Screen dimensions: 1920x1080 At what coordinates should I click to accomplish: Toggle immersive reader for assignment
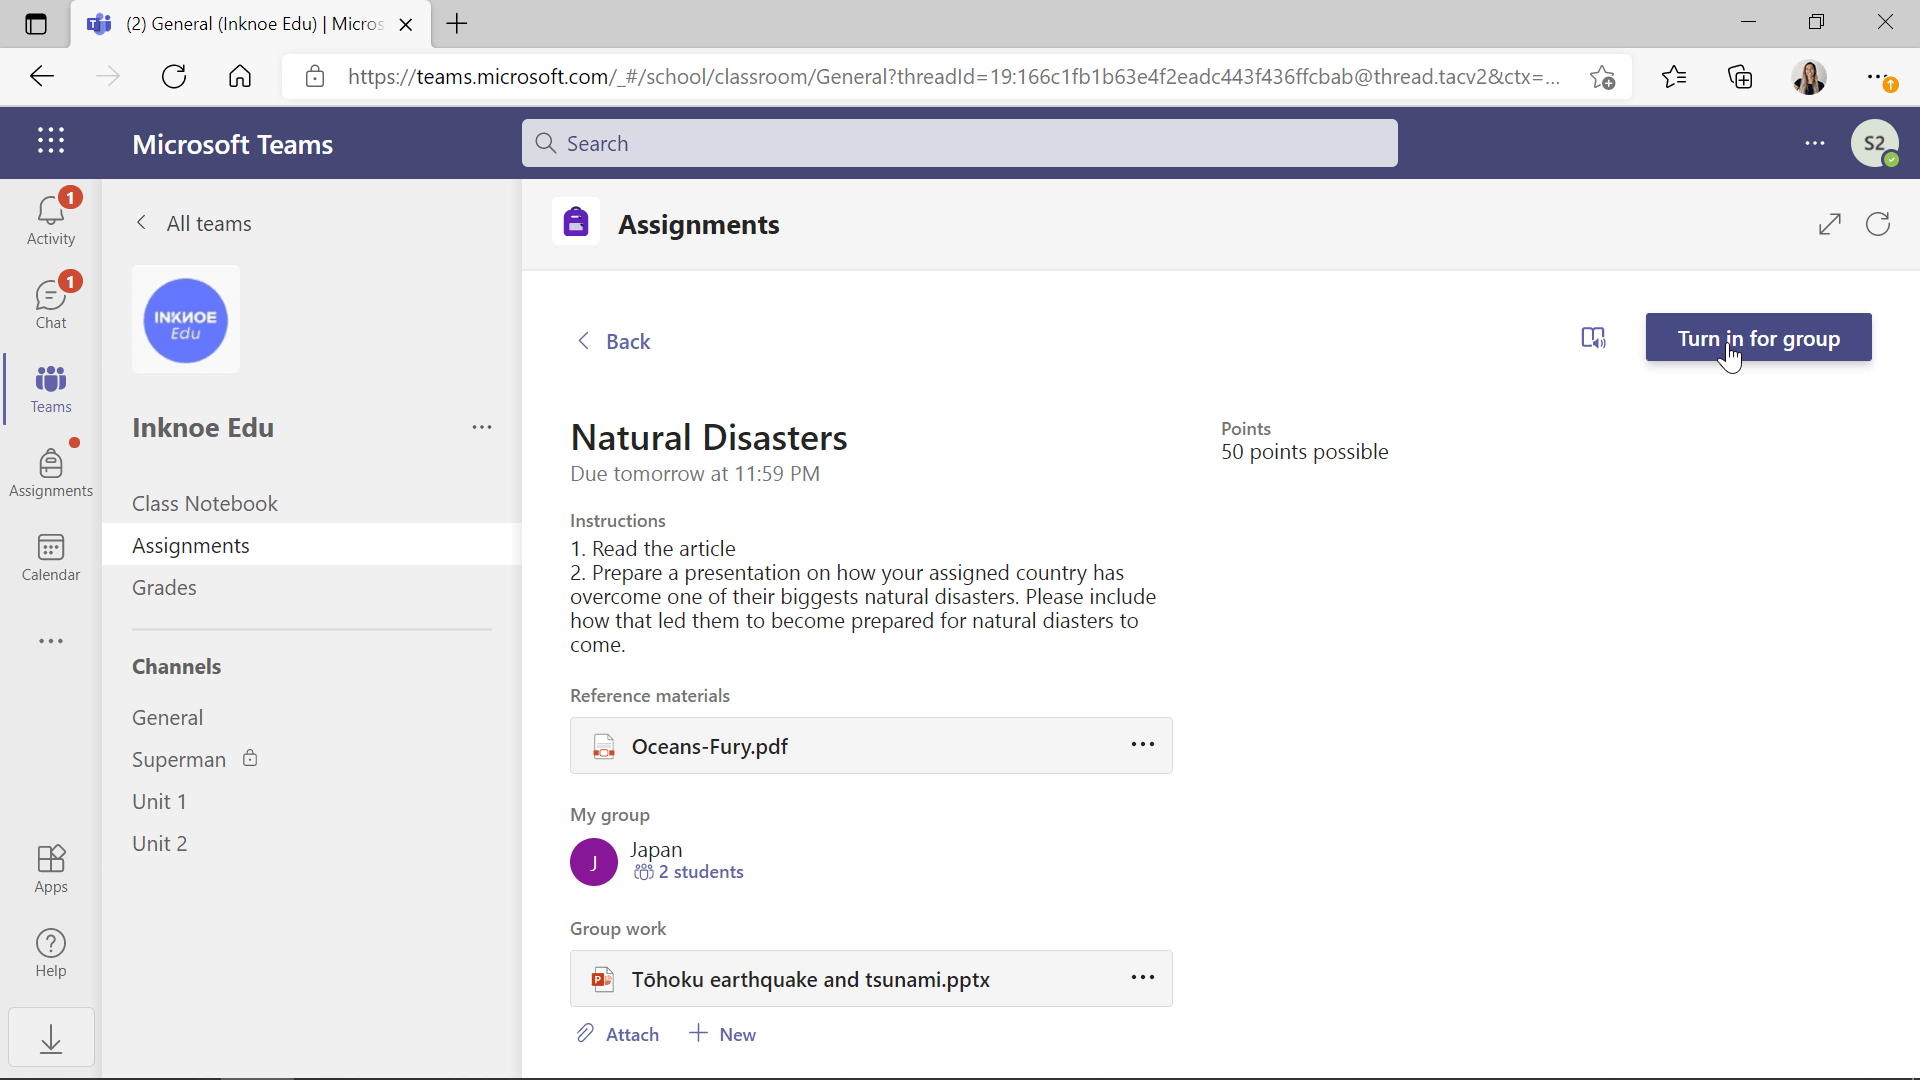point(1594,338)
